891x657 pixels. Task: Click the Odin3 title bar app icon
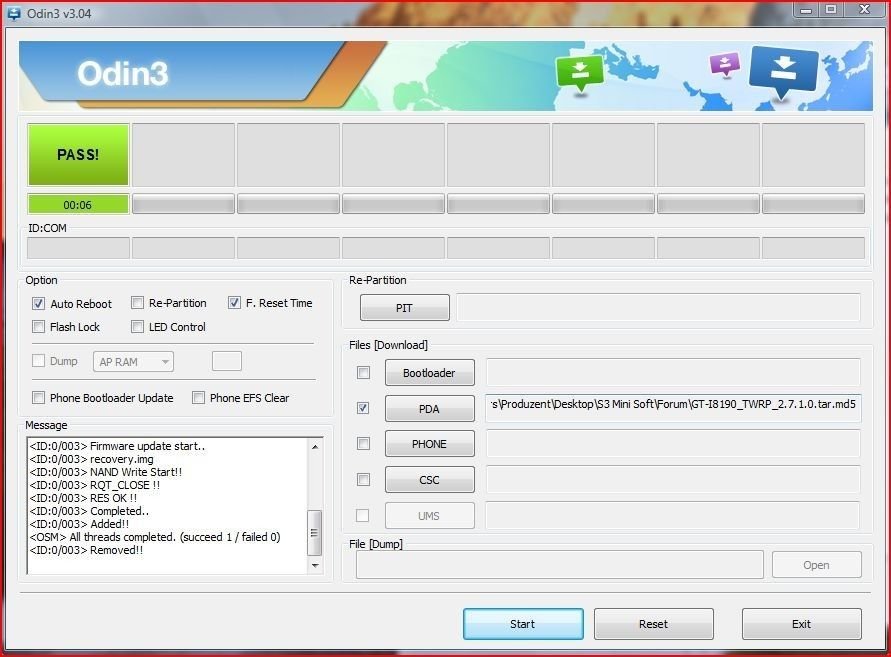click(x=14, y=13)
